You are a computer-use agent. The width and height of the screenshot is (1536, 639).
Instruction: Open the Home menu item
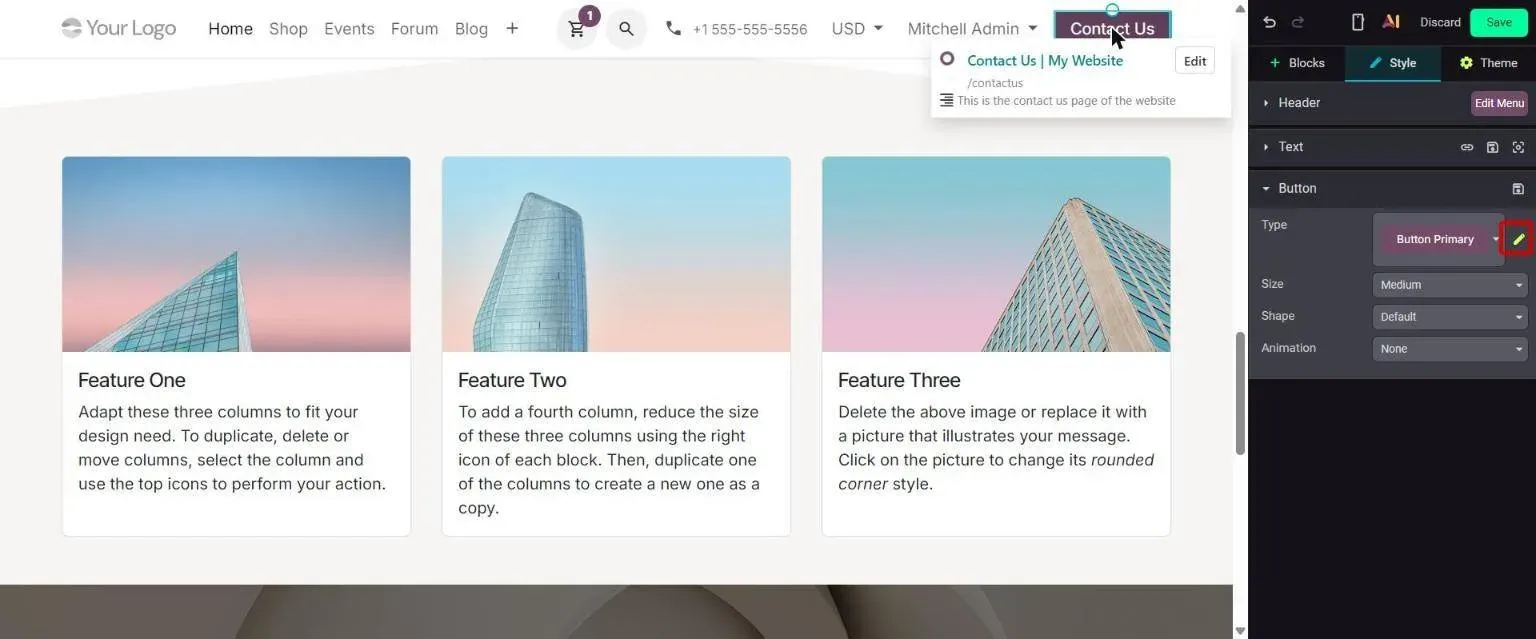[230, 29]
